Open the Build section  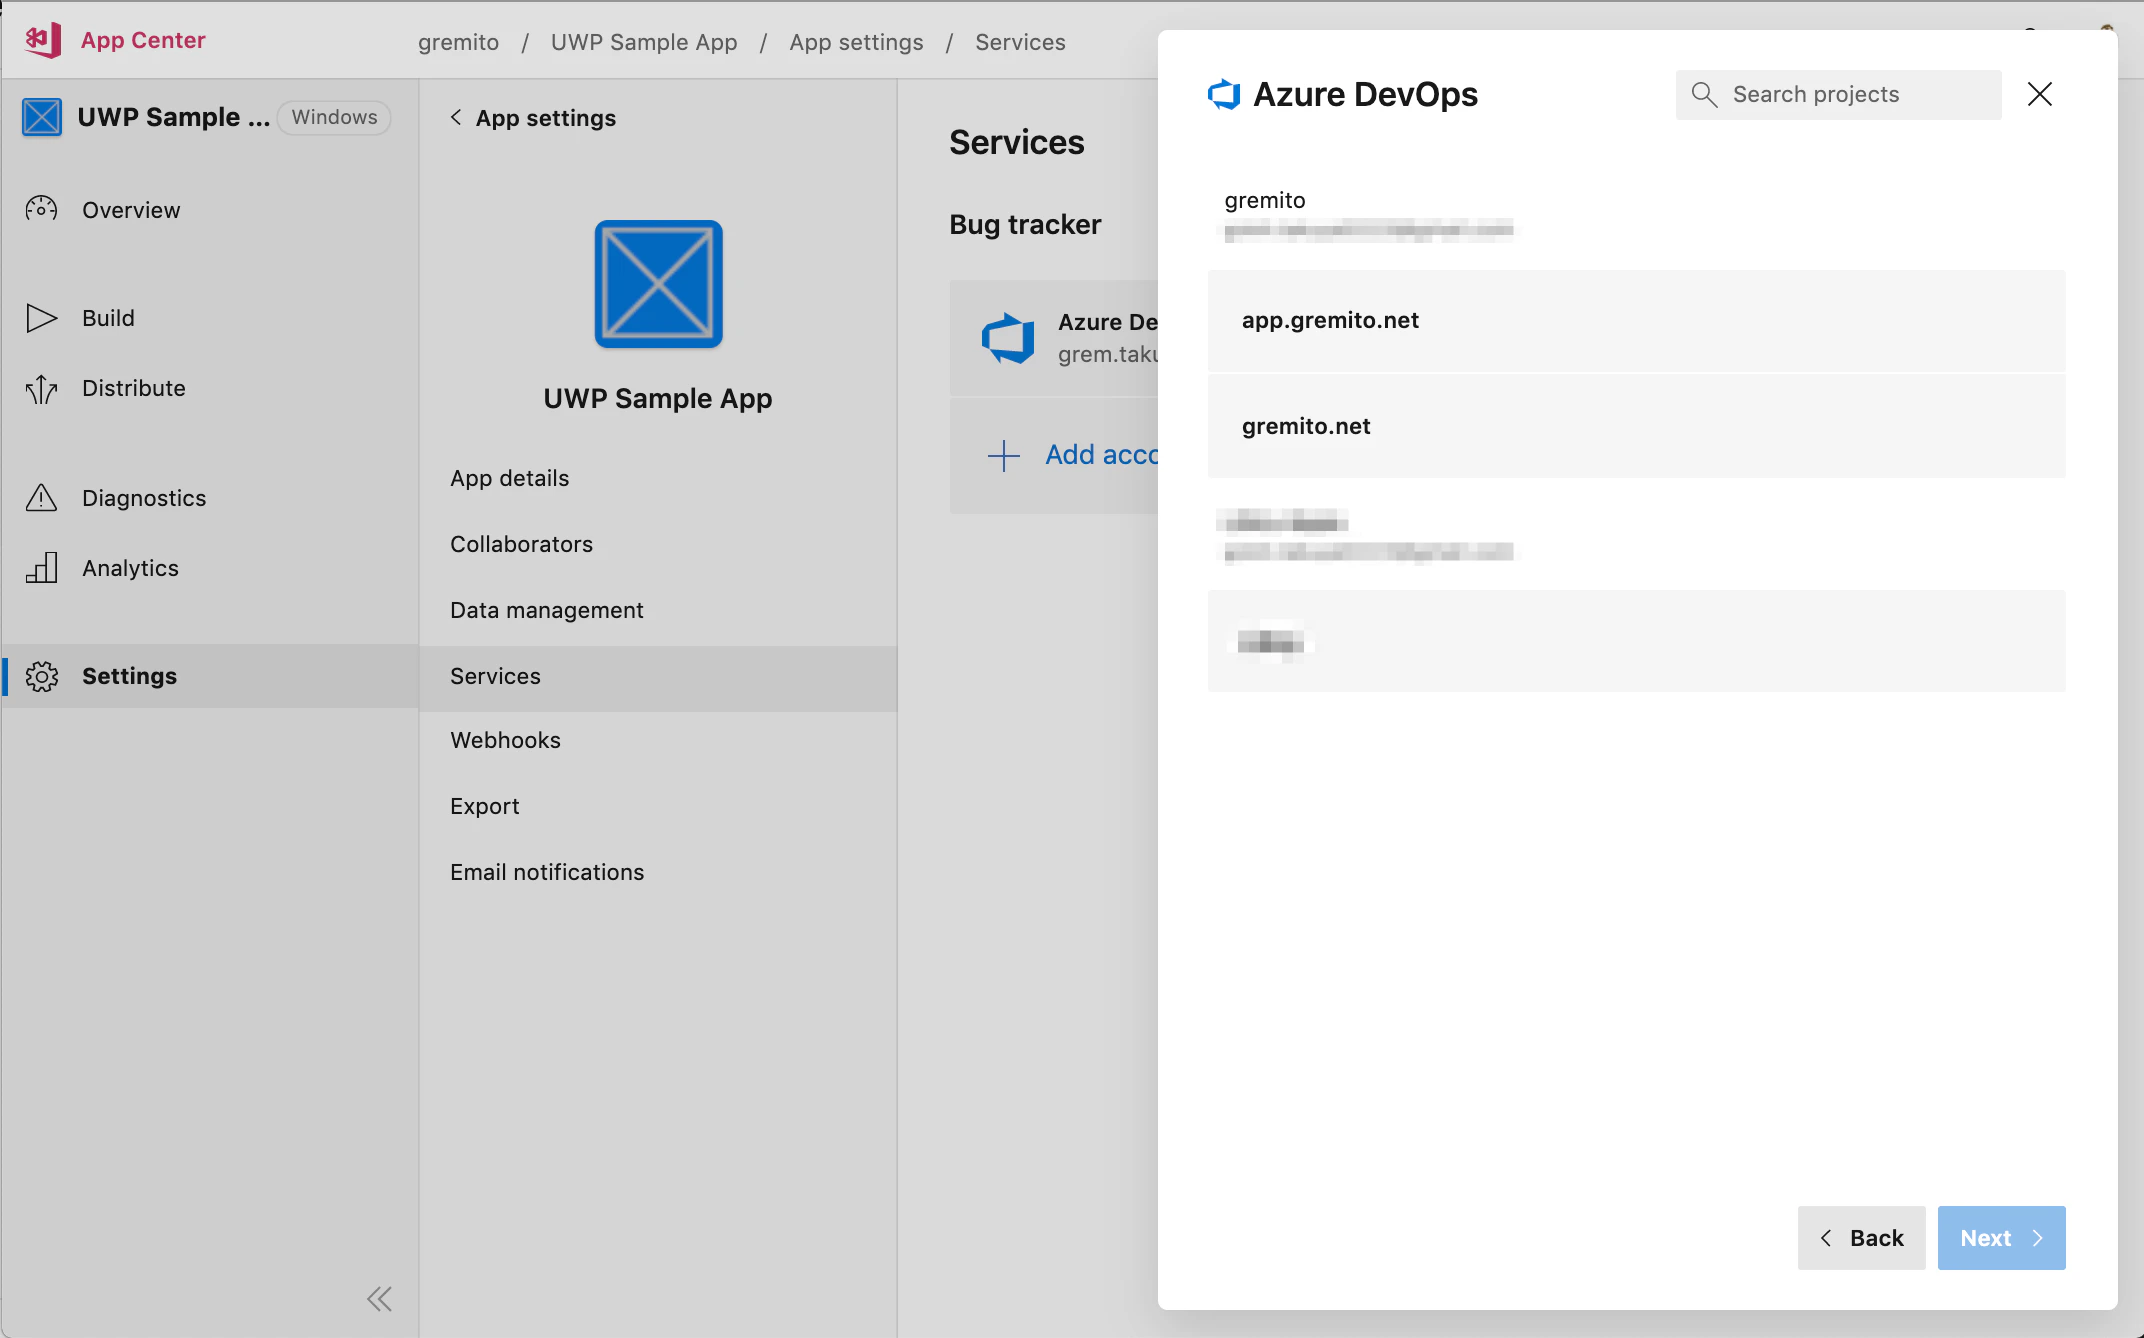(x=108, y=318)
